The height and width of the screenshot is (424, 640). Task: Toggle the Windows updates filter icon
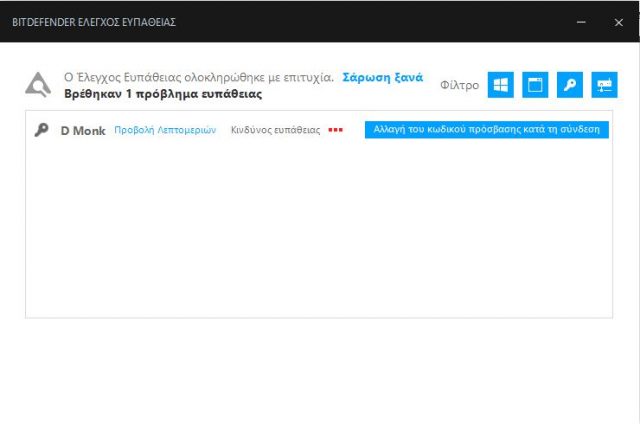coord(500,85)
